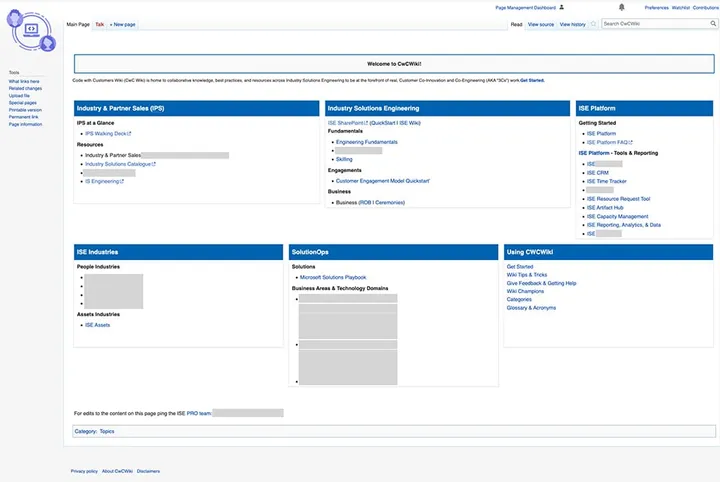Open the Page Management Dashboard link
720x482 pixels.
click(525, 7)
